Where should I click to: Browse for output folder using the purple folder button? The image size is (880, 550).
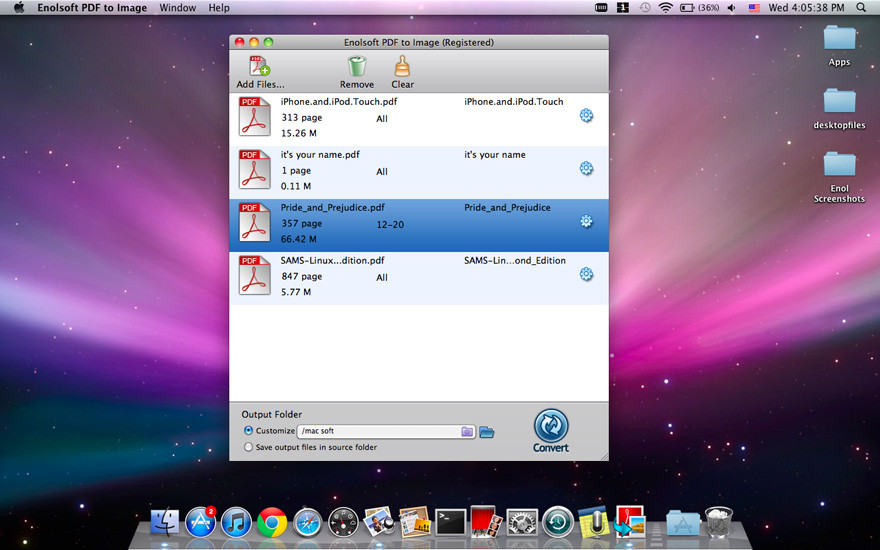point(467,431)
